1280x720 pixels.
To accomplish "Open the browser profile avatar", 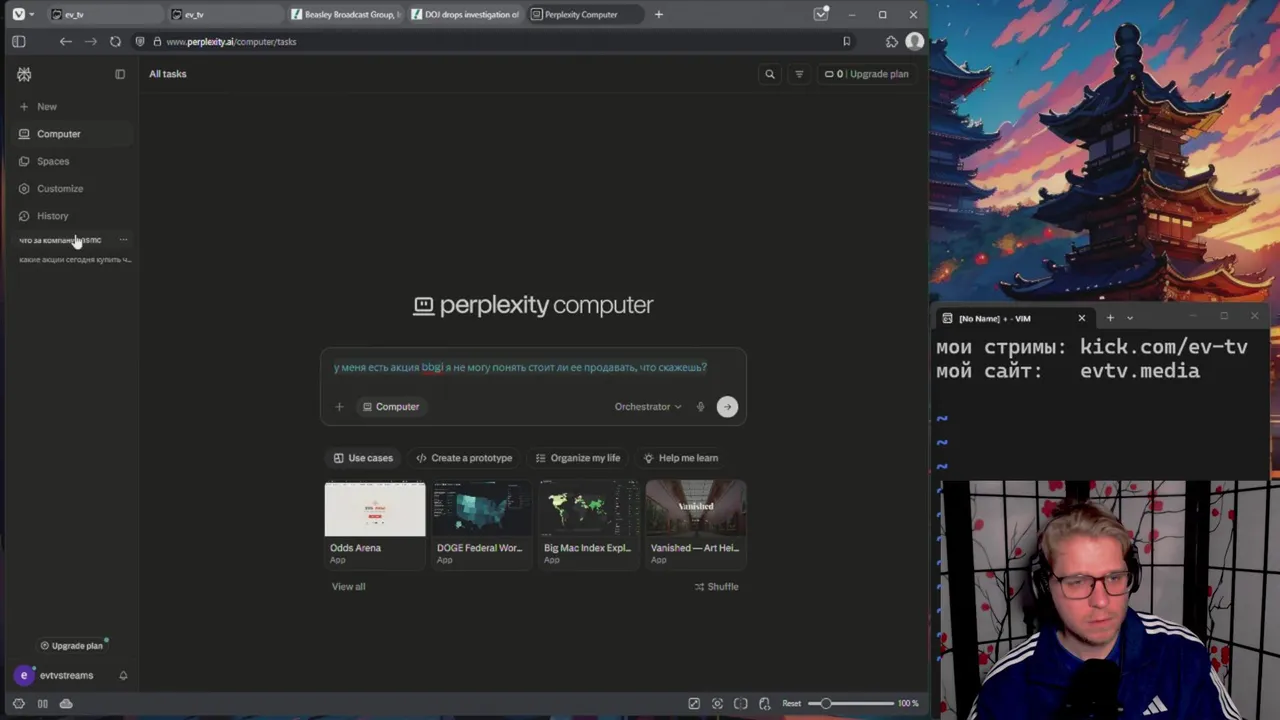I will pyautogui.click(x=914, y=41).
